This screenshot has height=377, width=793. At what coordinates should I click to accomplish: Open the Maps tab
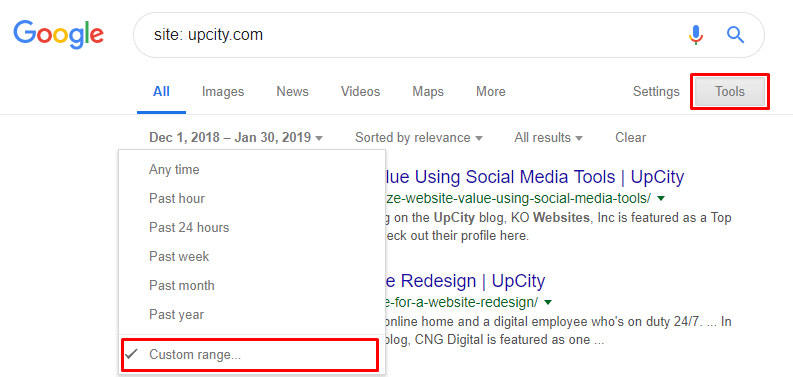(428, 92)
